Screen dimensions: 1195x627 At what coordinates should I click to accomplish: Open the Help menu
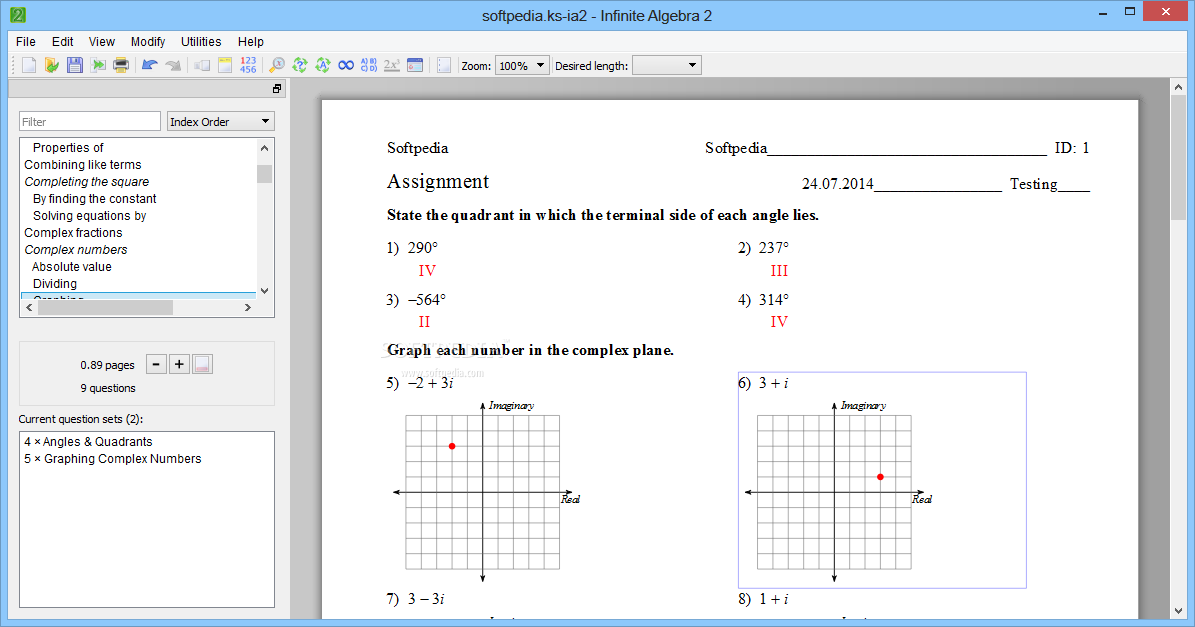point(251,42)
